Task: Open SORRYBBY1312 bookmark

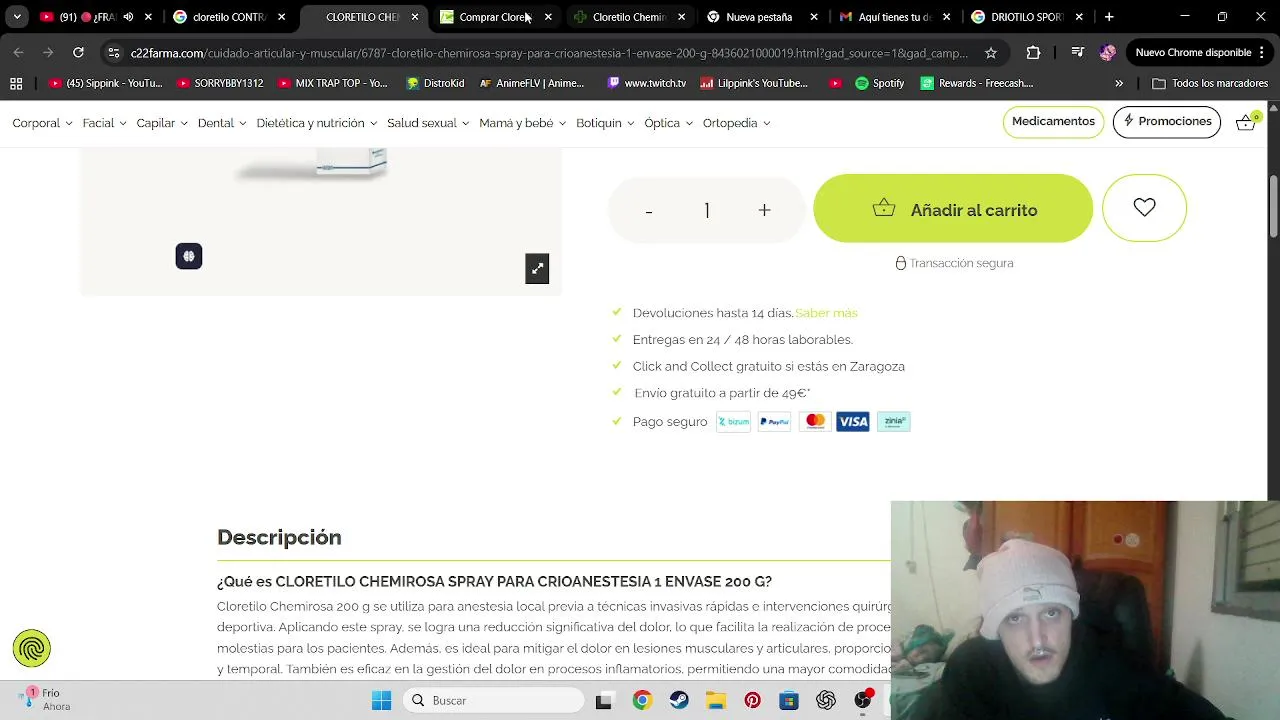Action: coord(219,83)
